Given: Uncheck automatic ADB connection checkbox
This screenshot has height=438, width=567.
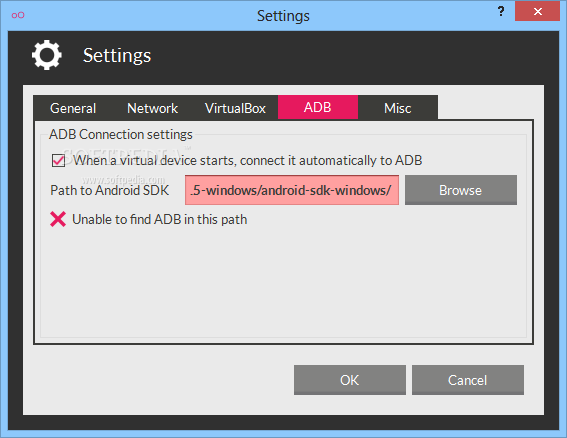Looking at the screenshot, I should point(58,160).
